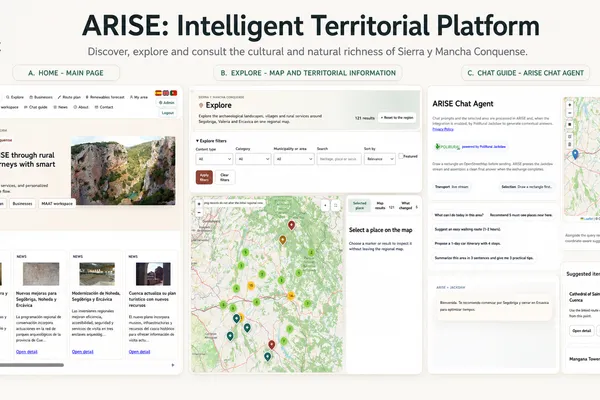
Task: Click the Admin button
Action: click(166, 103)
